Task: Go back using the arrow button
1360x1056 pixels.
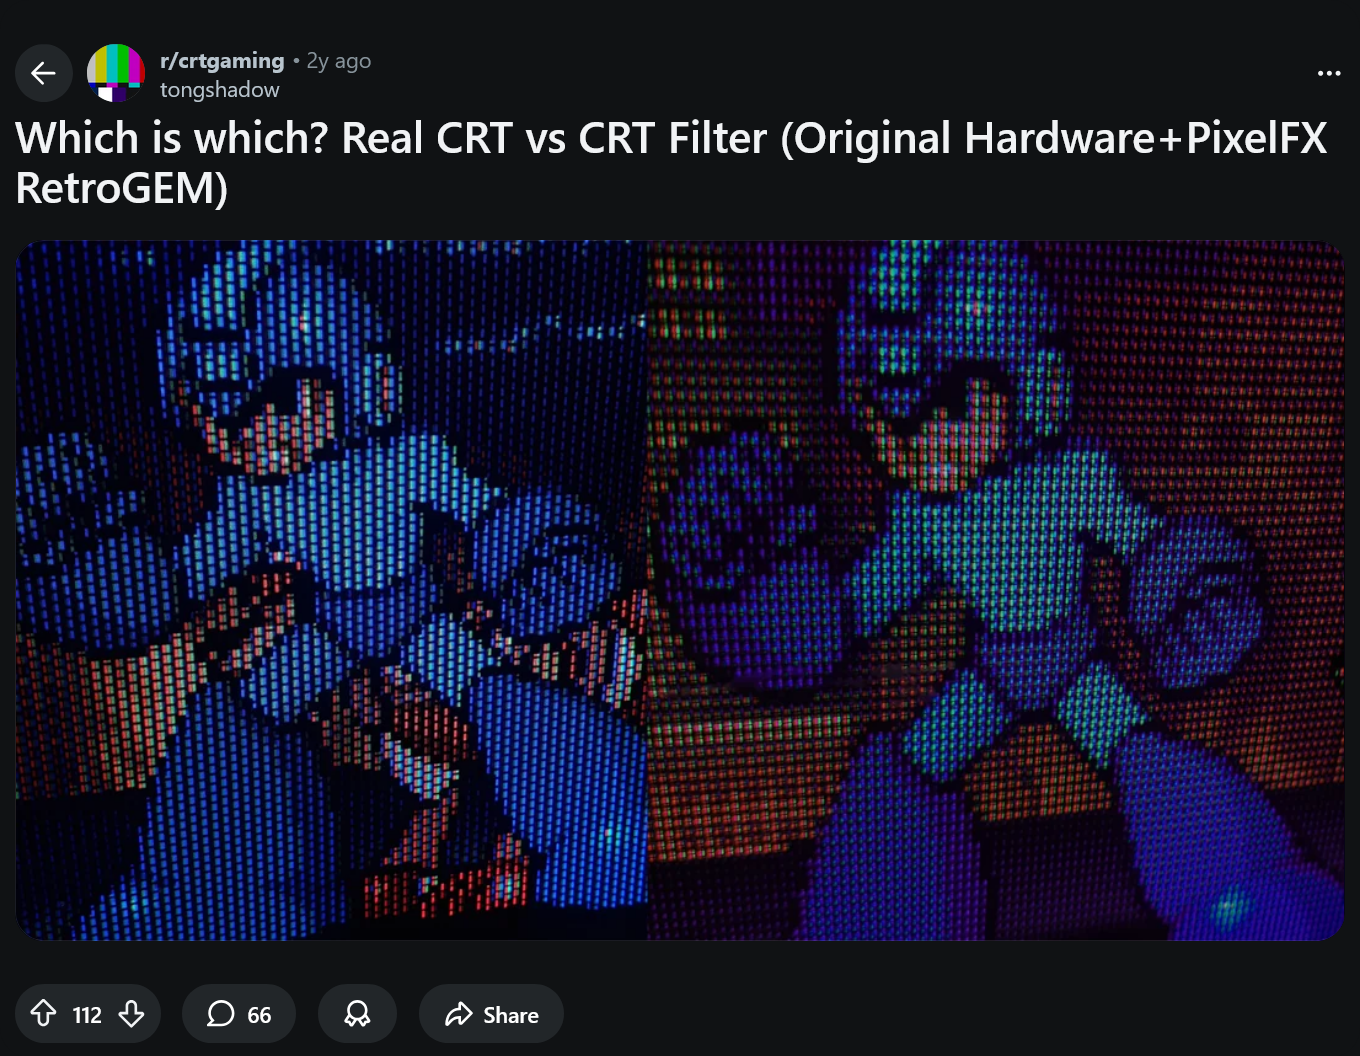Action: pyautogui.click(x=43, y=73)
